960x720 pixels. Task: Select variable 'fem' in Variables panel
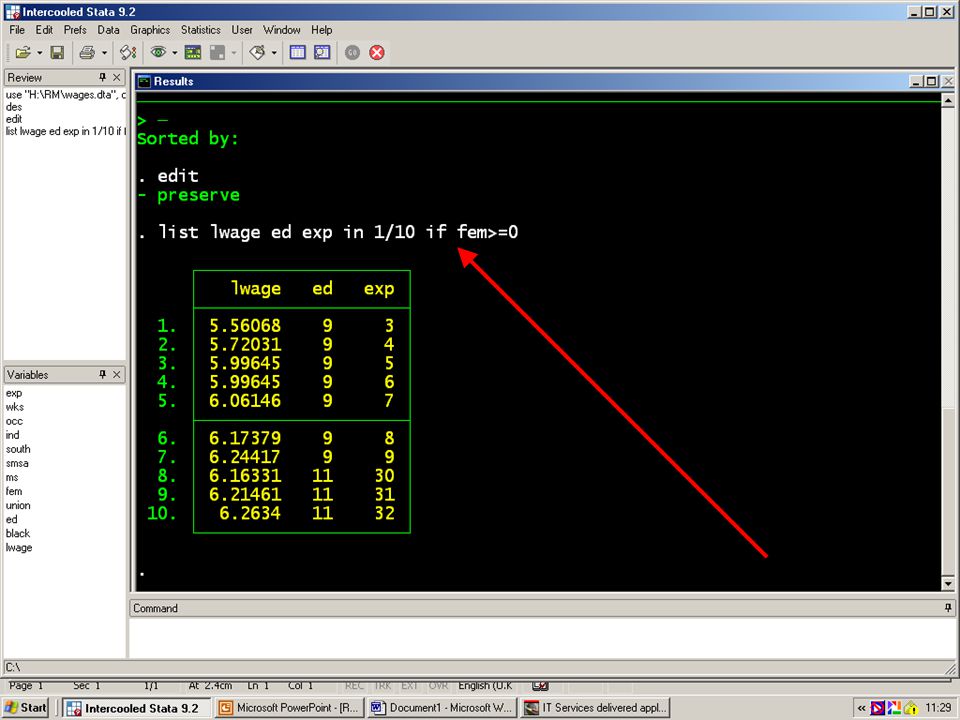pyautogui.click(x=13, y=491)
